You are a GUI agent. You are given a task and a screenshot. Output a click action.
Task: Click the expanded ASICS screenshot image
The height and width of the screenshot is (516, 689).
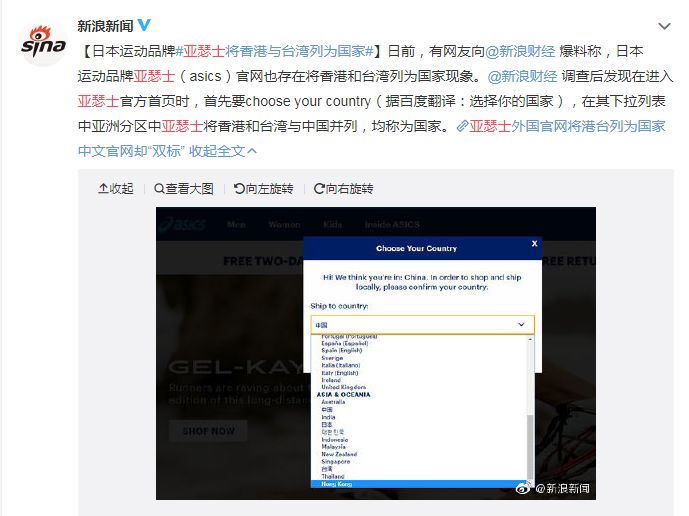pyautogui.click(x=376, y=353)
